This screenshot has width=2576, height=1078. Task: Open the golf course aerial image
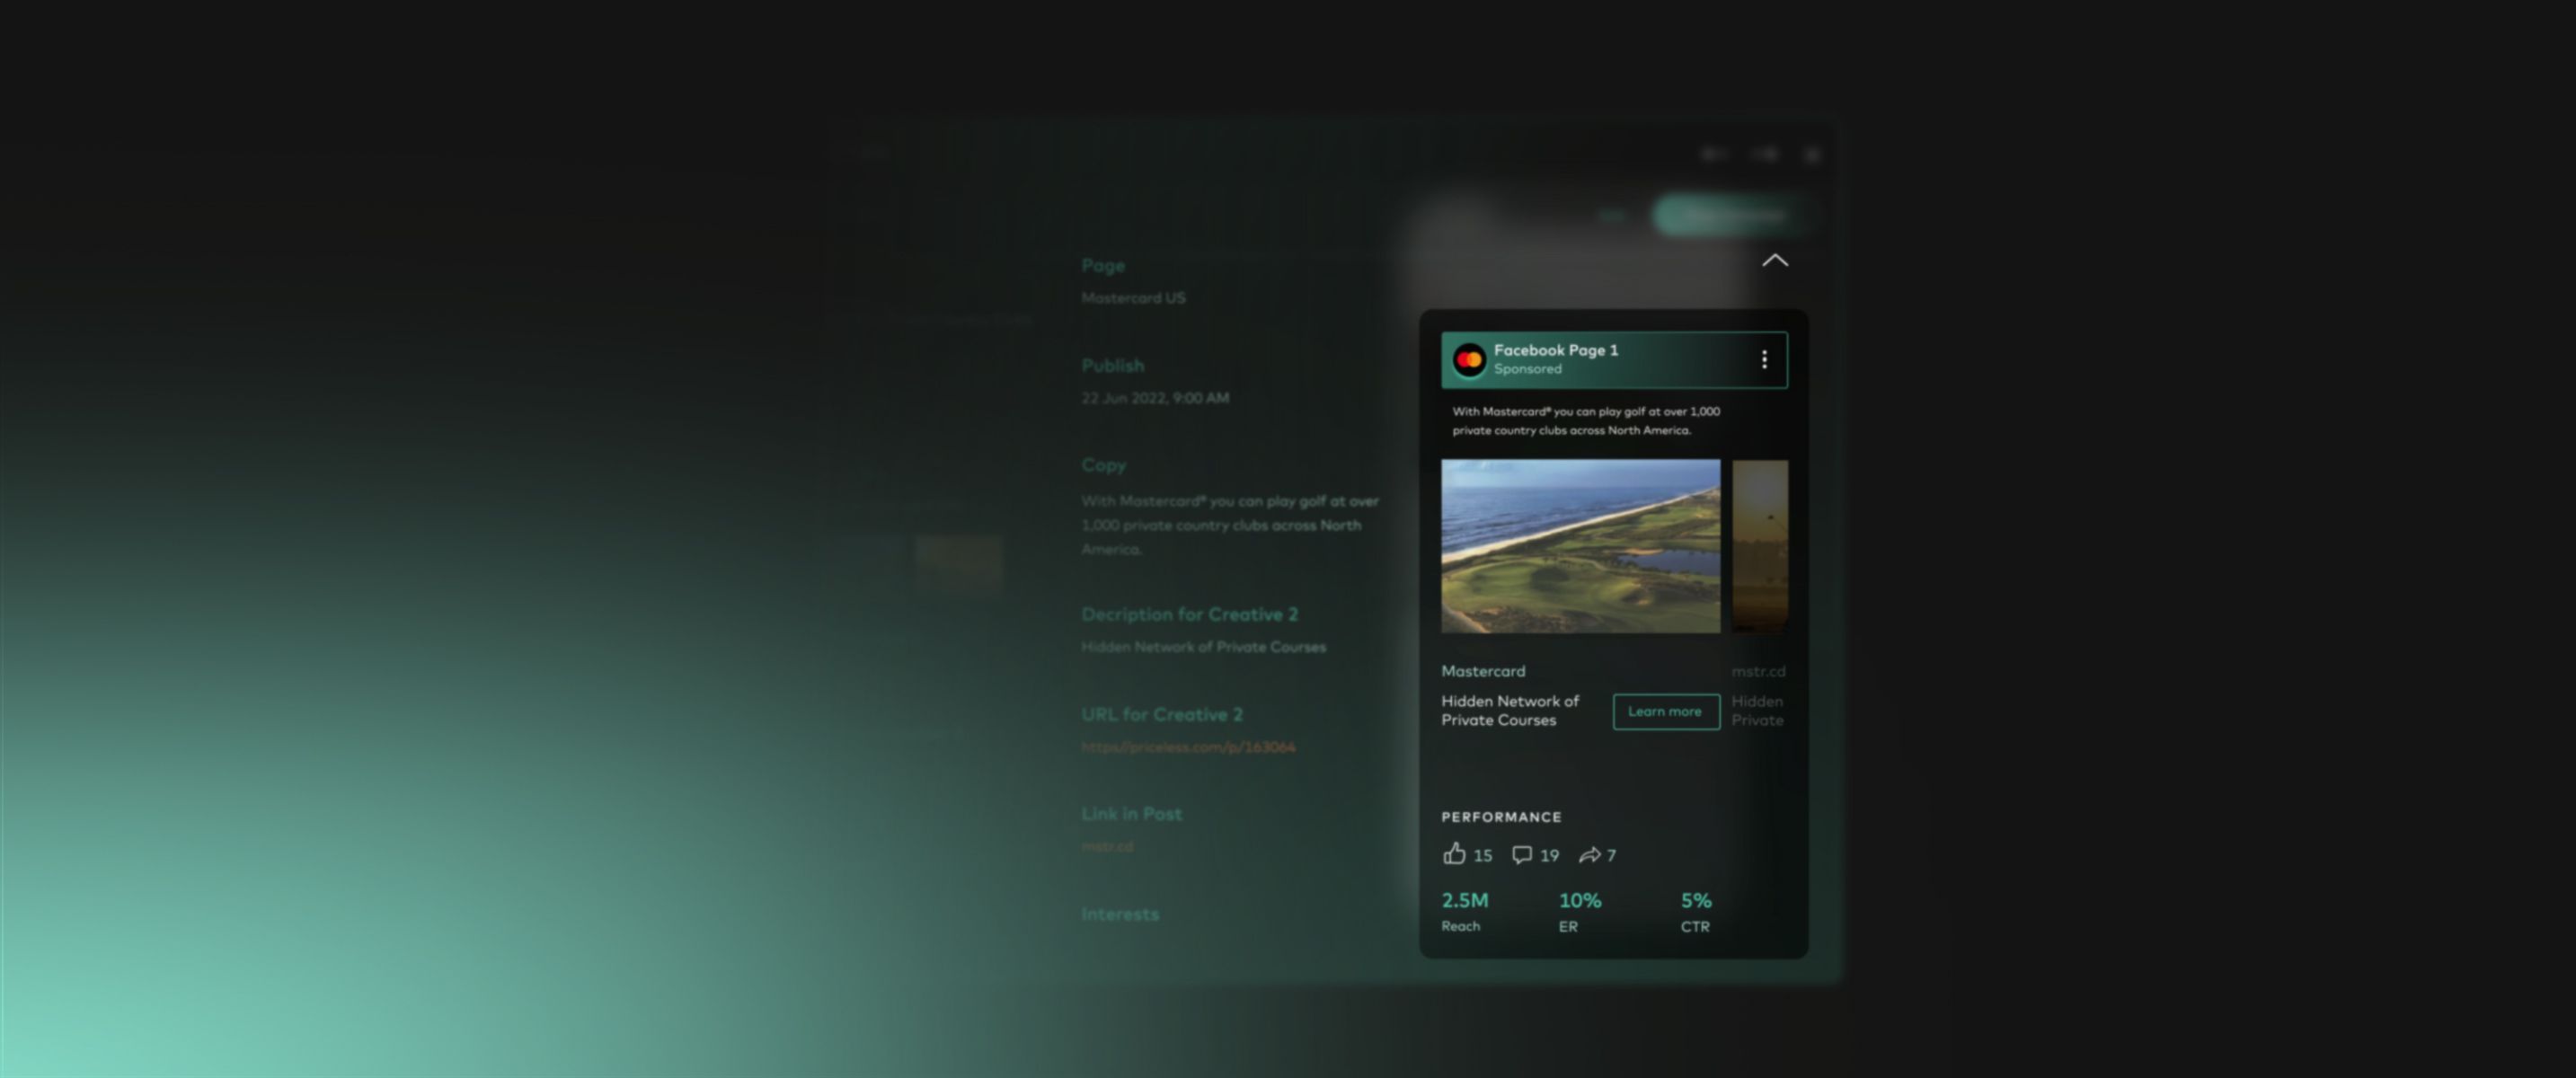click(x=1580, y=546)
